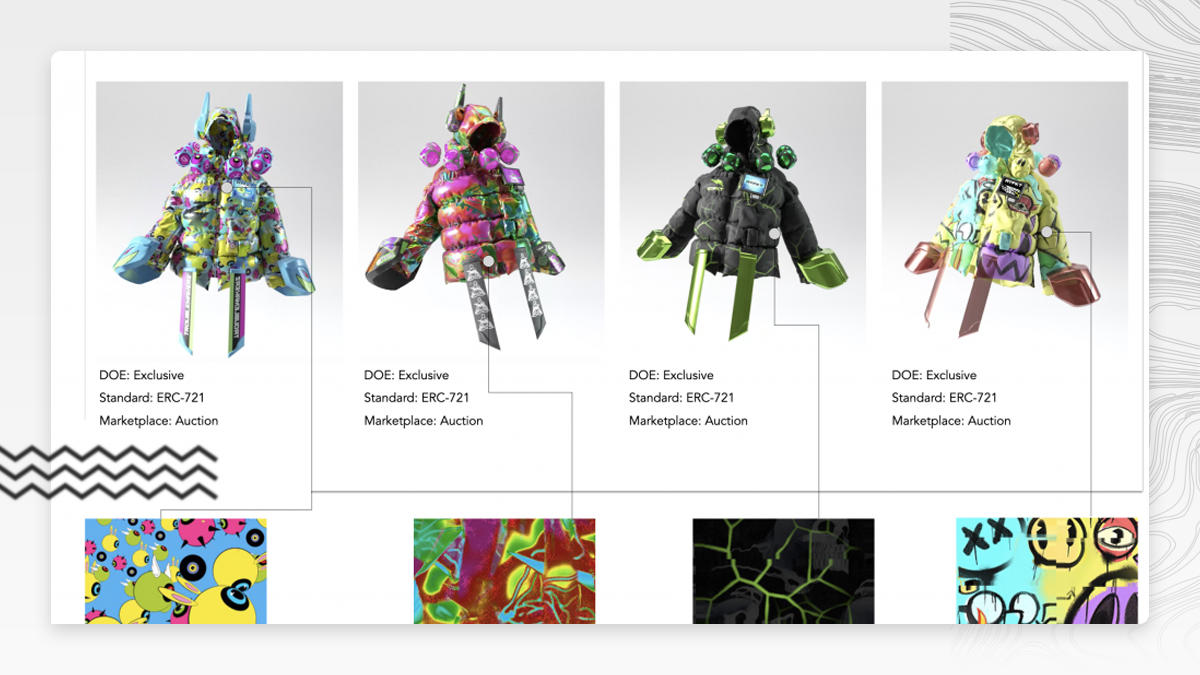1200x675 pixels.
Task: Click 'Marketplace: Auction' under the pastel yellow jacket
Action: pyautogui.click(x=951, y=421)
